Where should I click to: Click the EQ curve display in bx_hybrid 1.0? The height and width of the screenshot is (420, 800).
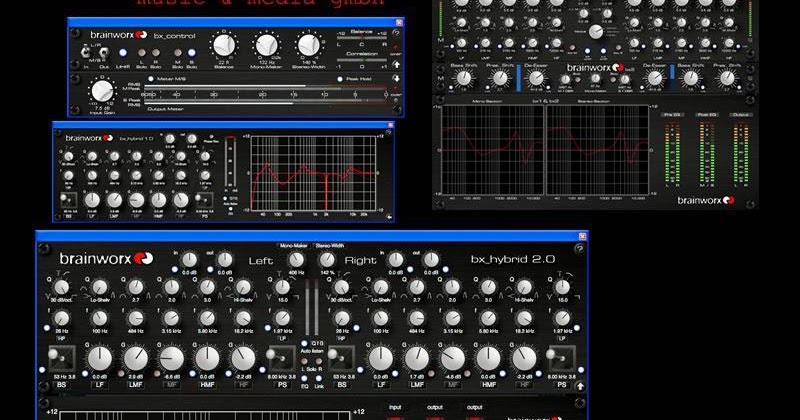tap(314, 174)
